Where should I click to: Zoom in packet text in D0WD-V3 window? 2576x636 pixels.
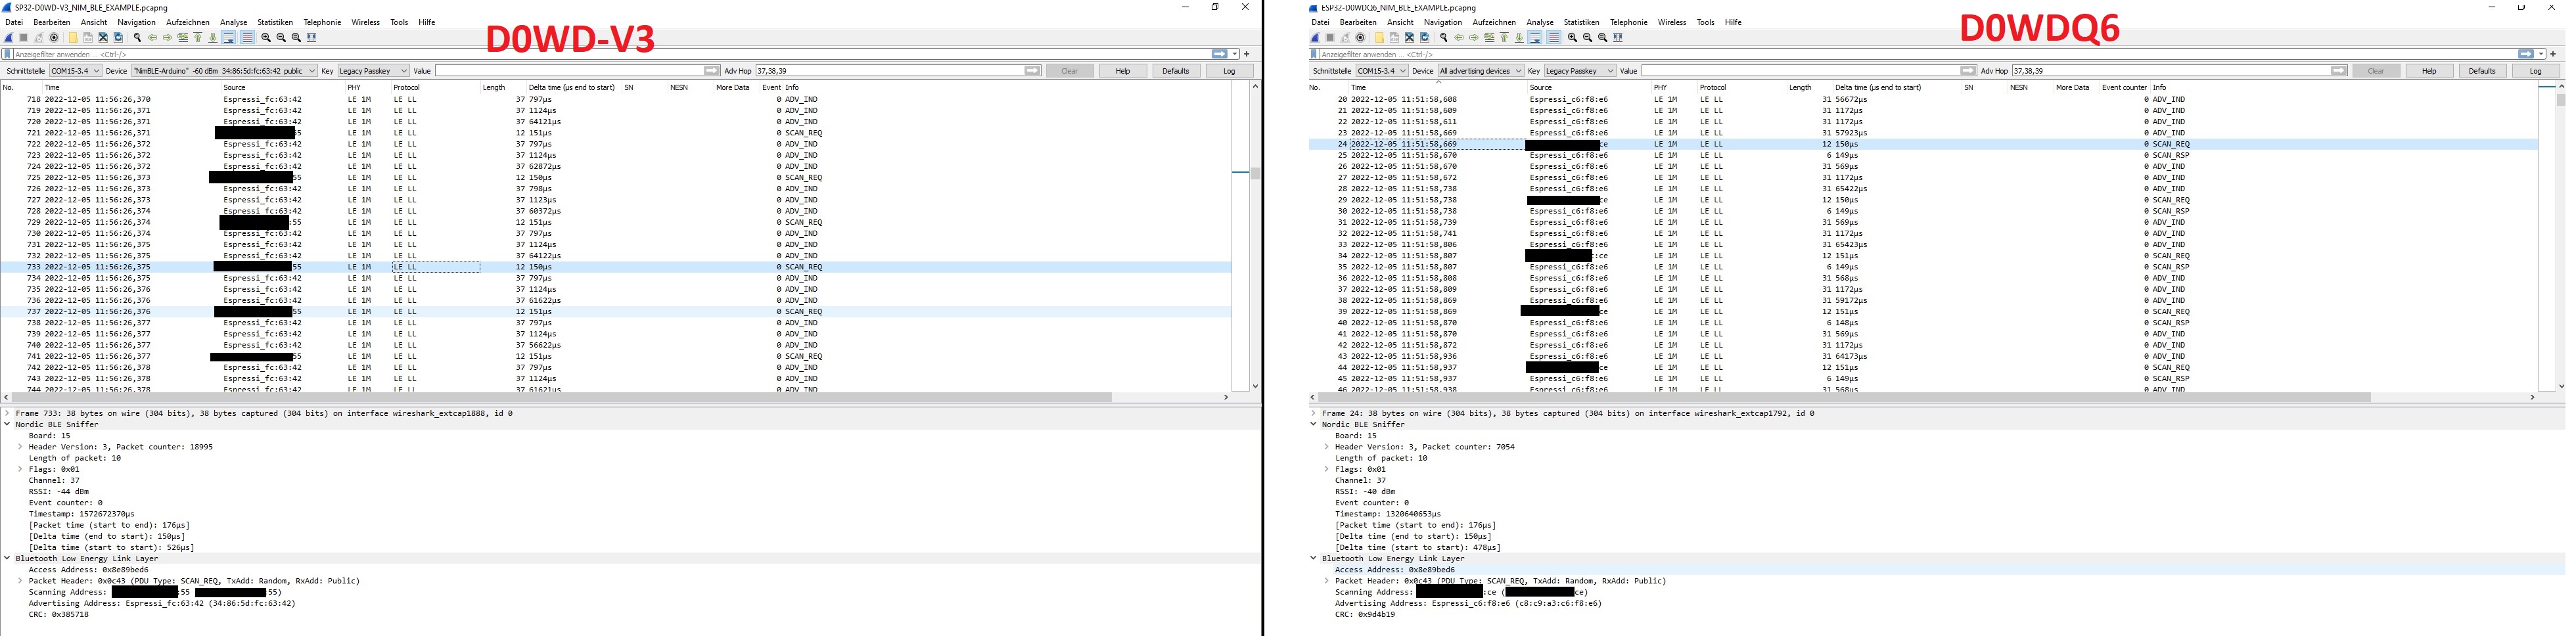point(266,37)
